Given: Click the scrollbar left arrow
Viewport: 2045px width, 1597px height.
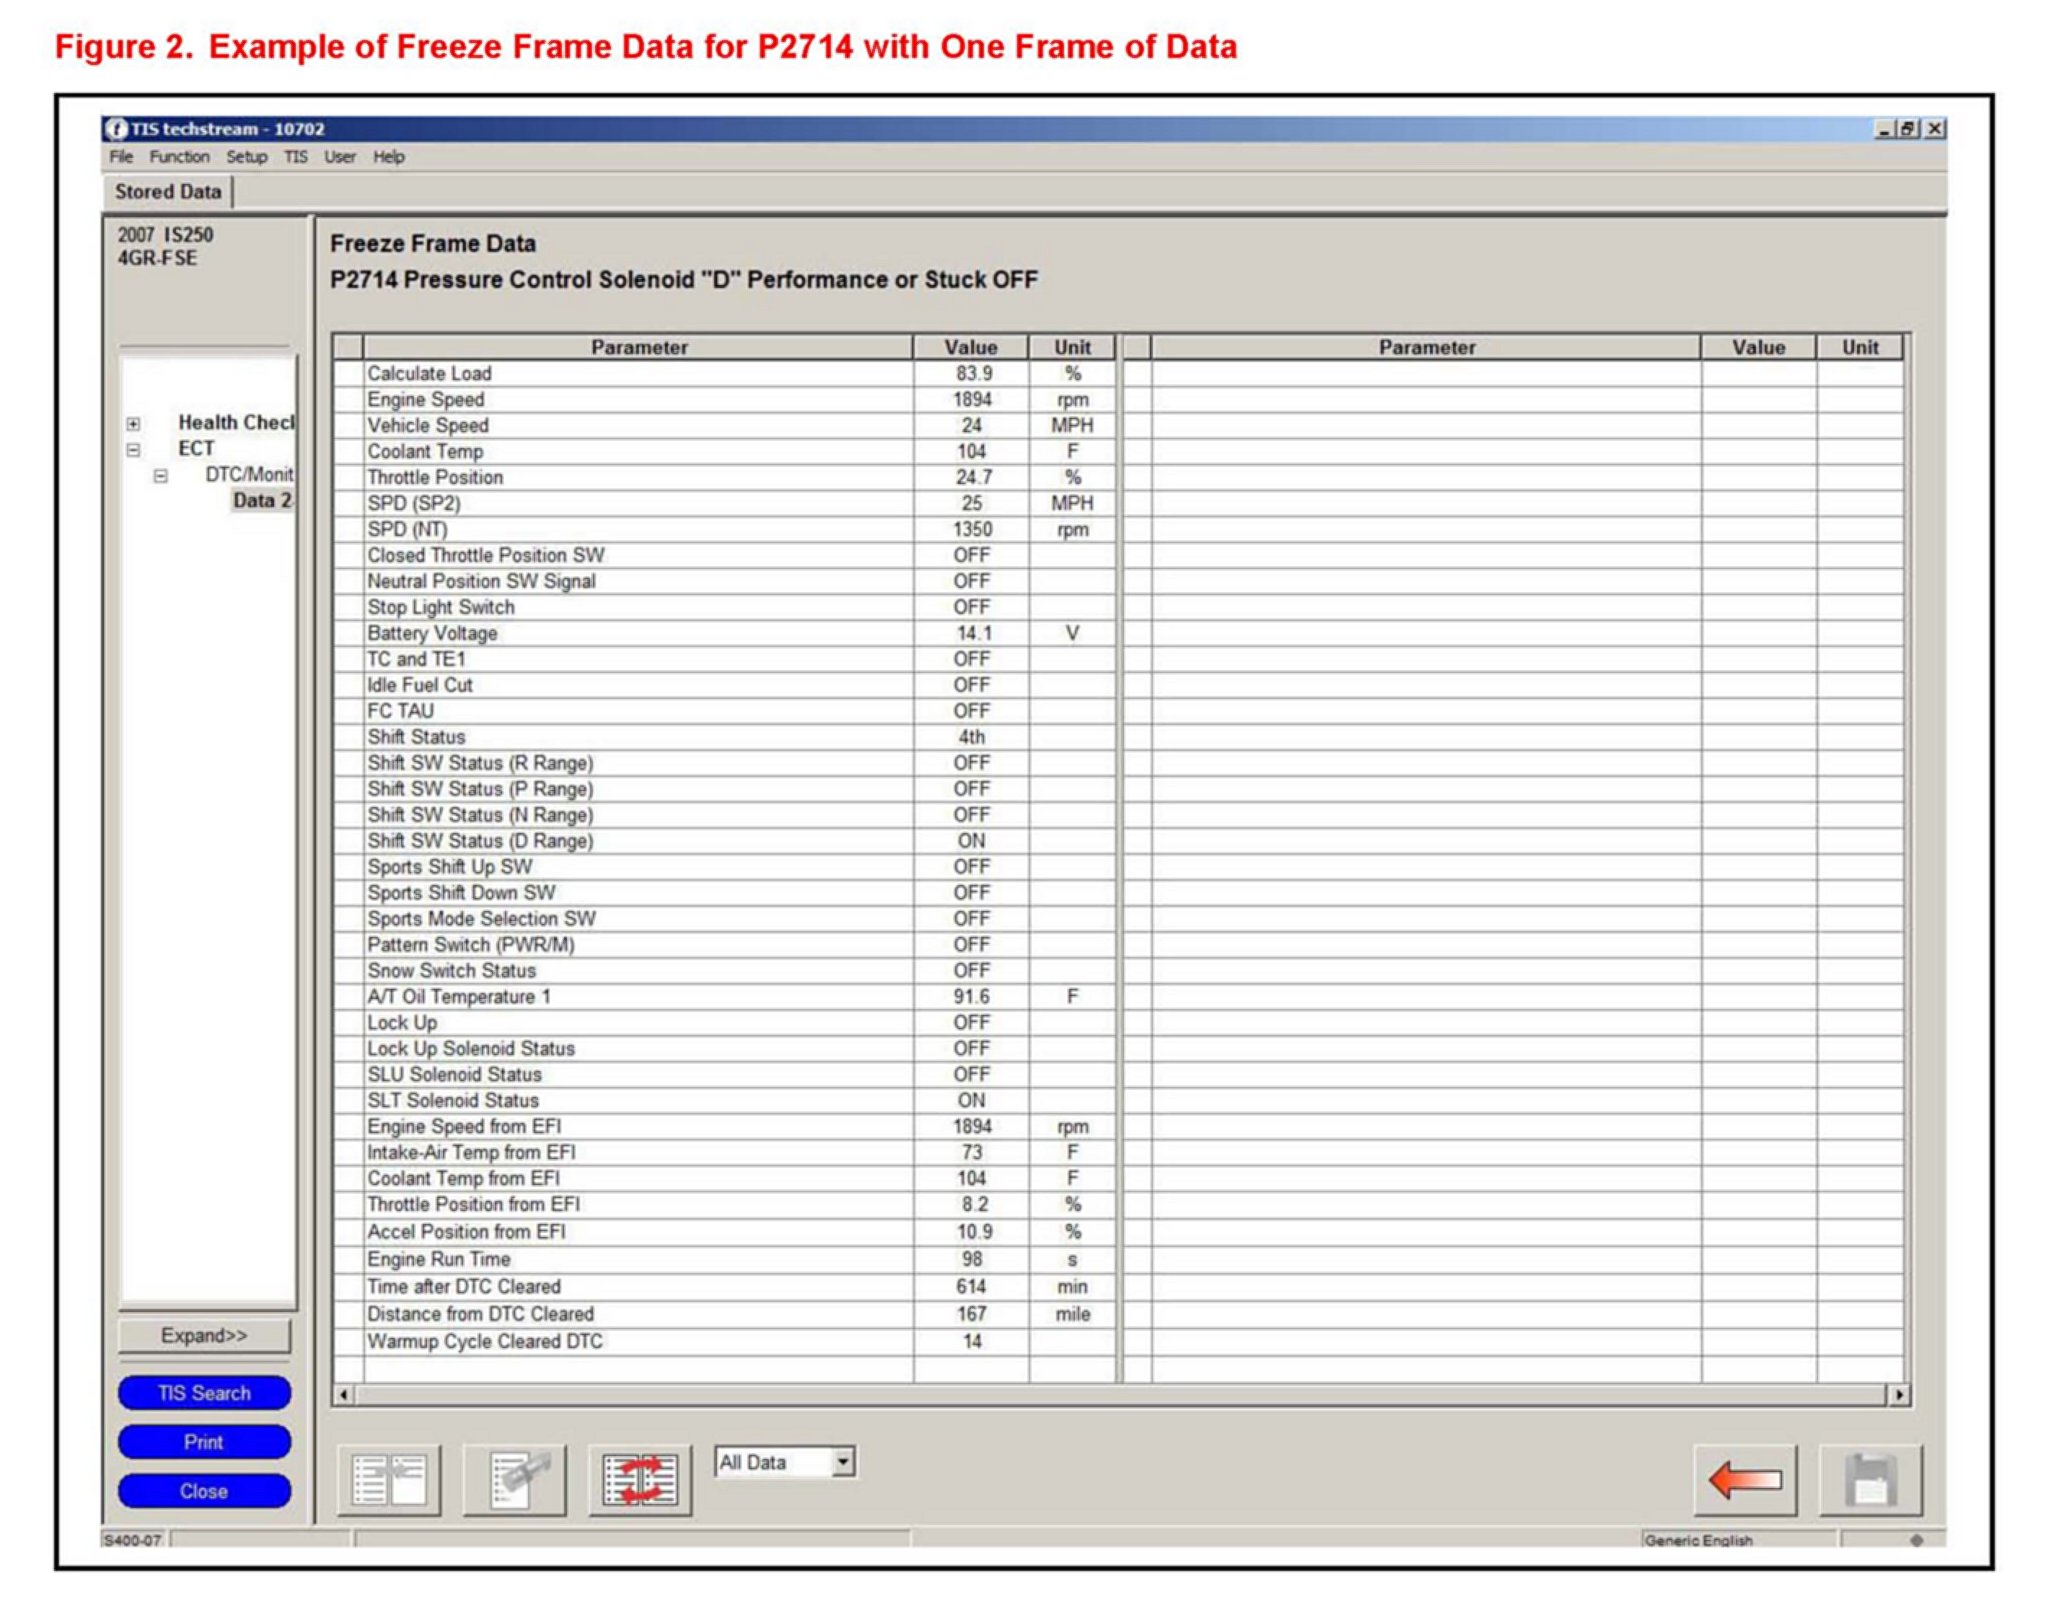Looking at the screenshot, I should point(344,1394).
